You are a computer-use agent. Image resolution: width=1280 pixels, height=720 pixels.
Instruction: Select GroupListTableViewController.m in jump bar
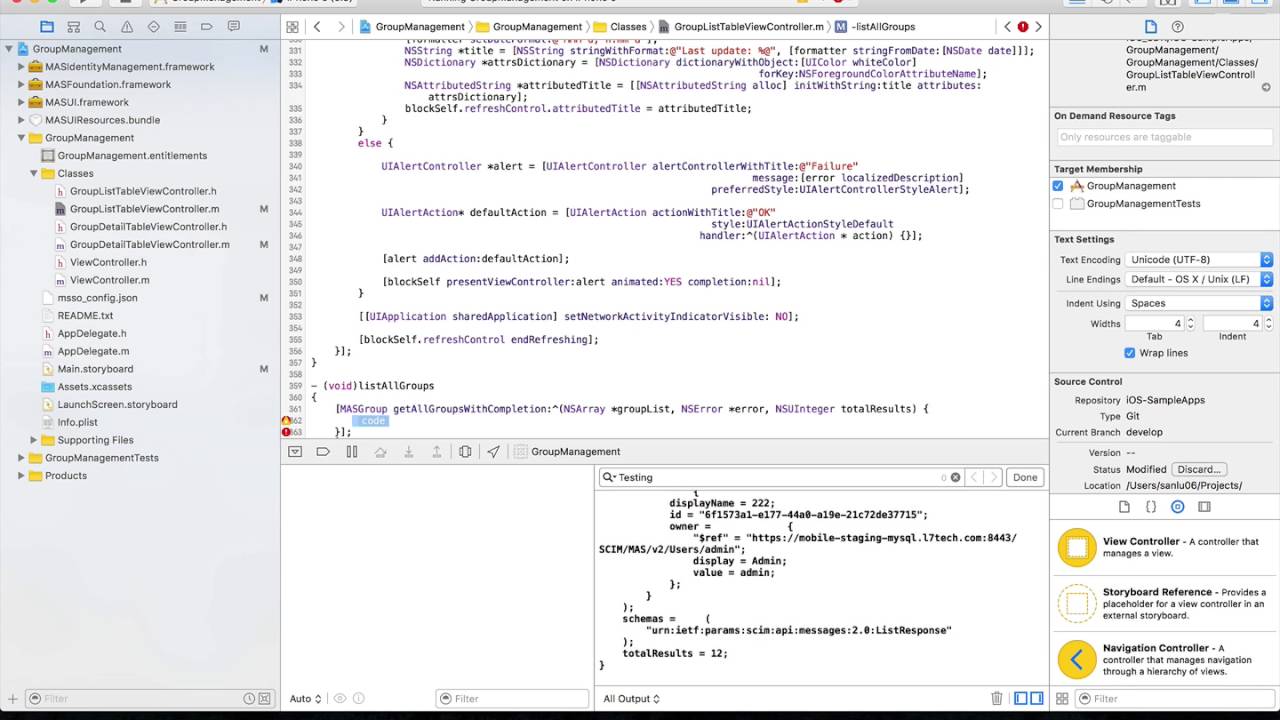click(x=741, y=27)
